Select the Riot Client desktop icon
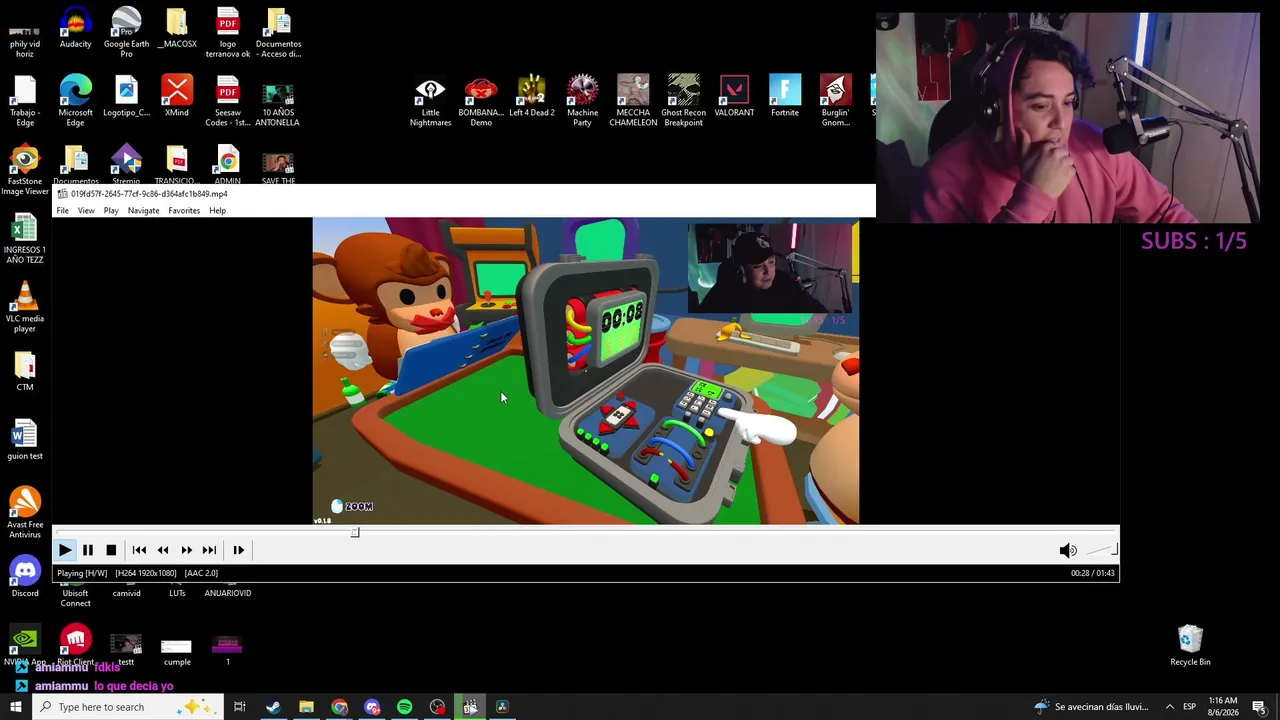The height and width of the screenshot is (720, 1280). (75, 645)
